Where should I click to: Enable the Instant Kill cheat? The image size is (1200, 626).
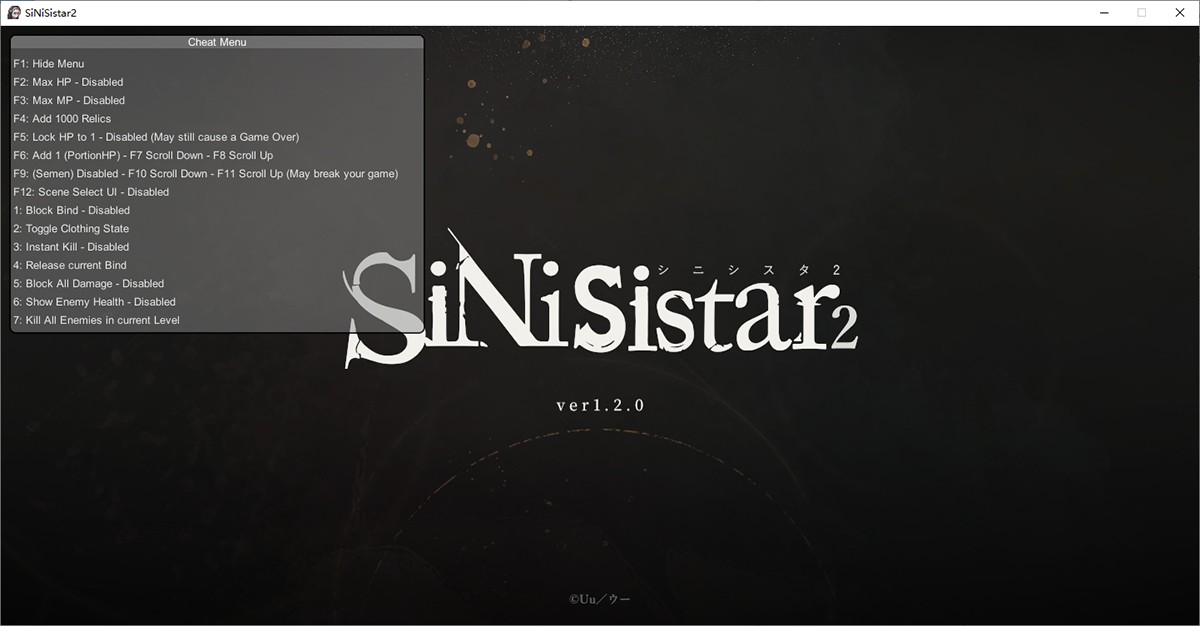pyautogui.click(x=71, y=247)
